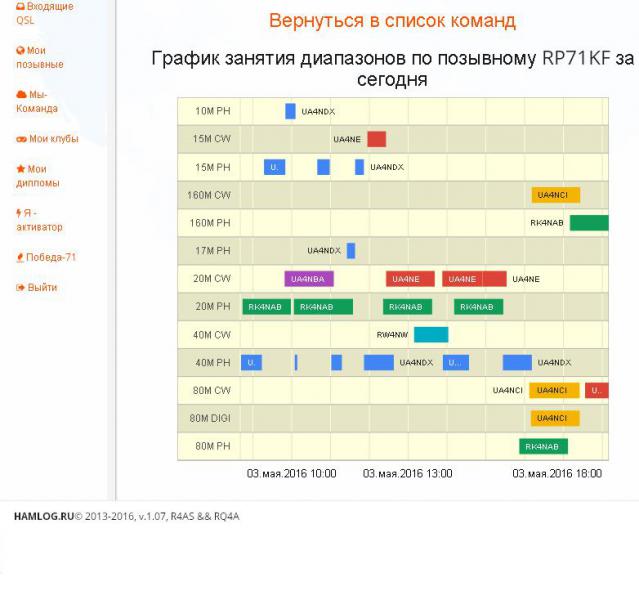Select the purple UA4NBA bar in 20M CW
639x600 pixels.
(x=309, y=279)
